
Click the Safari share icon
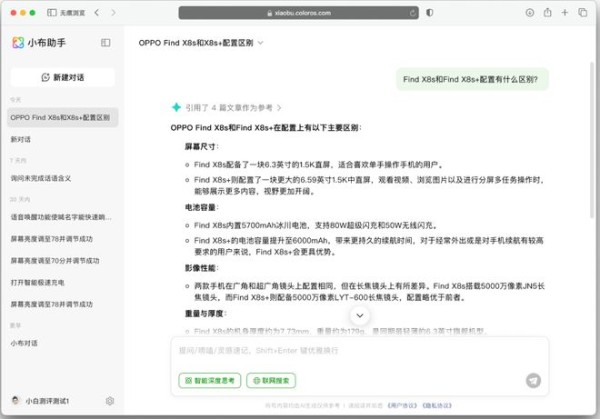point(548,12)
